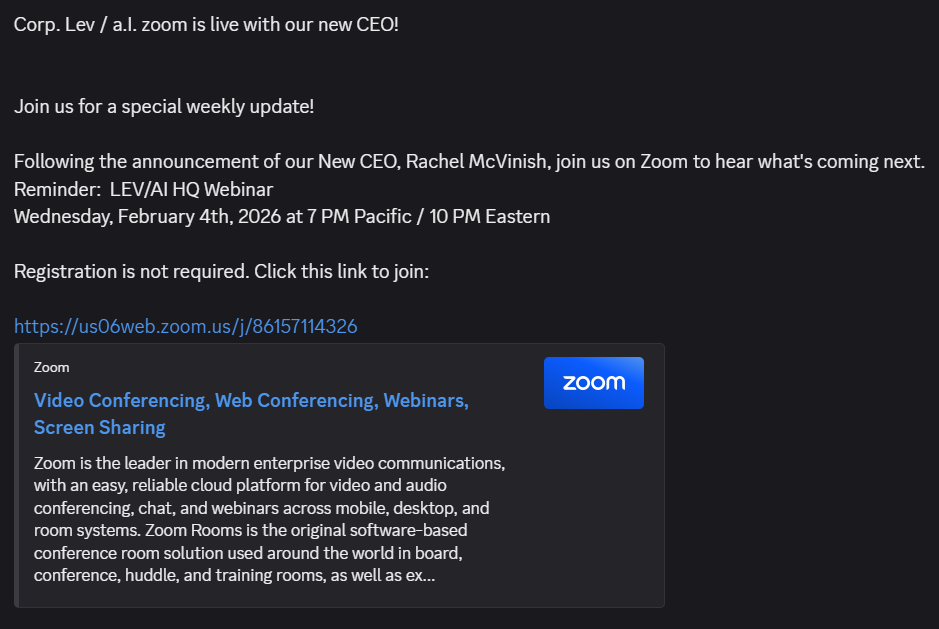This screenshot has width=939, height=629.
Task: Click the date "Wednesday, February 4th, 2026"
Action: tap(147, 216)
